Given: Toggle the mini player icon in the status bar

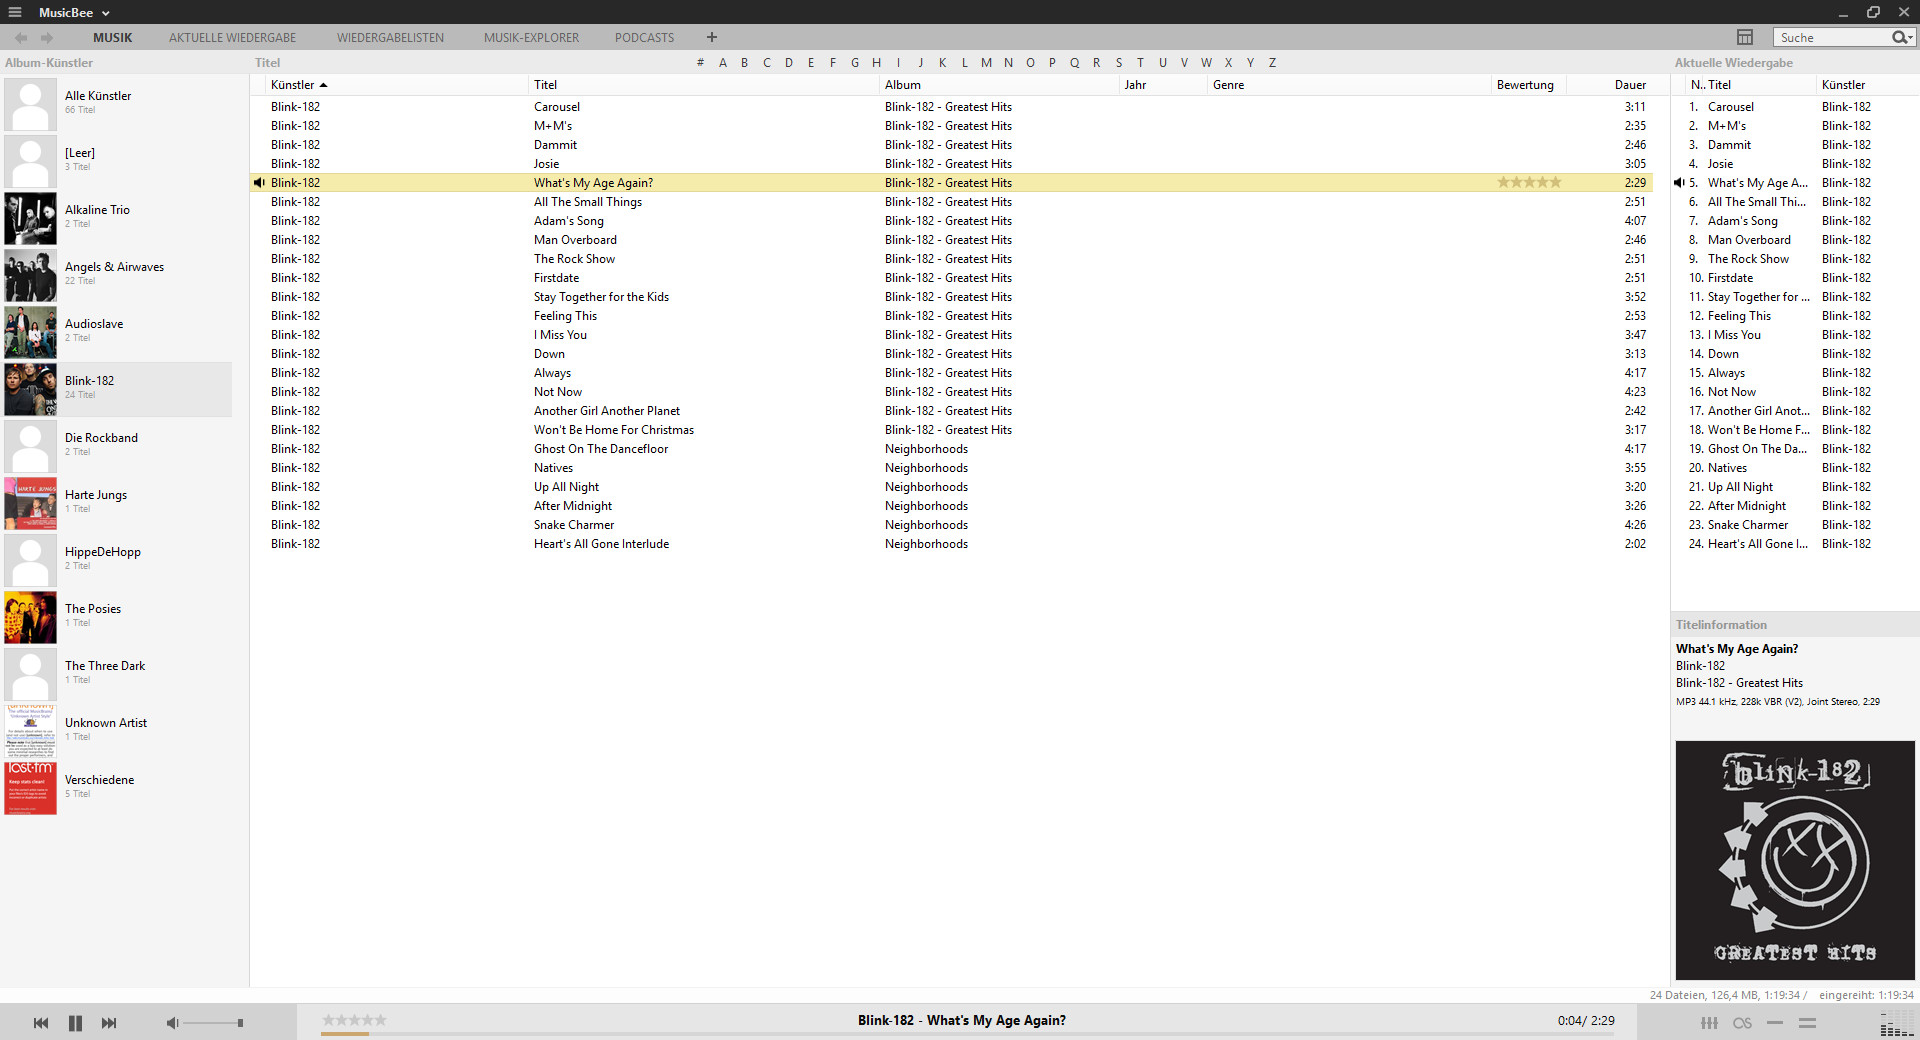Looking at the screenshot, I should (1807, 1024).
